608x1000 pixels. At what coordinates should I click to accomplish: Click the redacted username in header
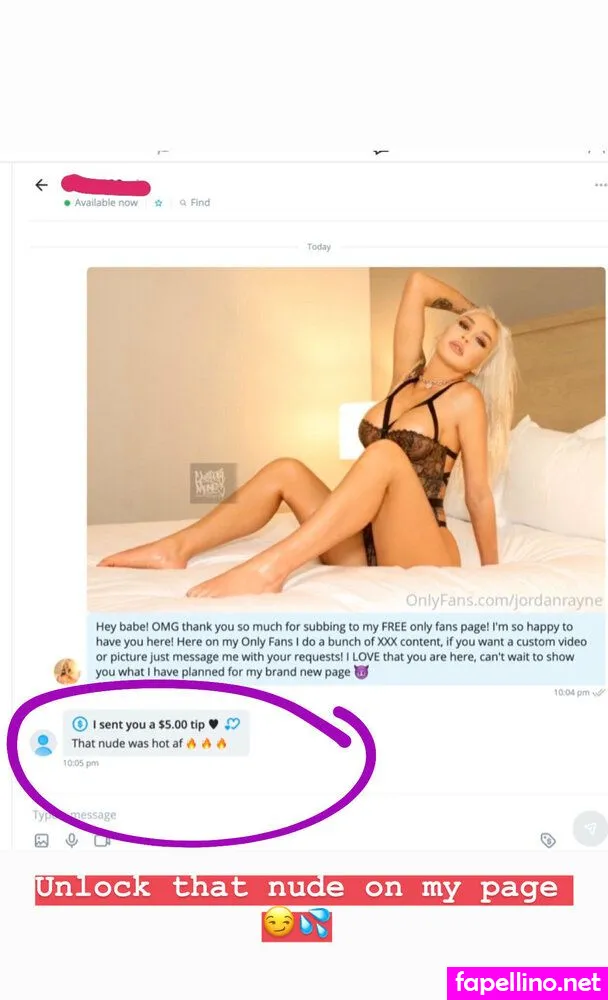click(106, 186)
